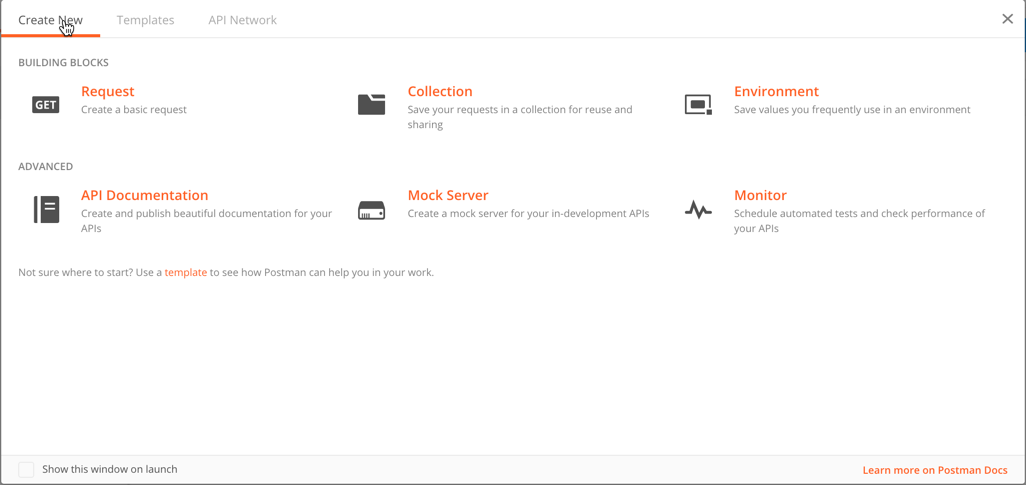
Task: Click the Show this window on launch label
Action: tap(110, 469)
